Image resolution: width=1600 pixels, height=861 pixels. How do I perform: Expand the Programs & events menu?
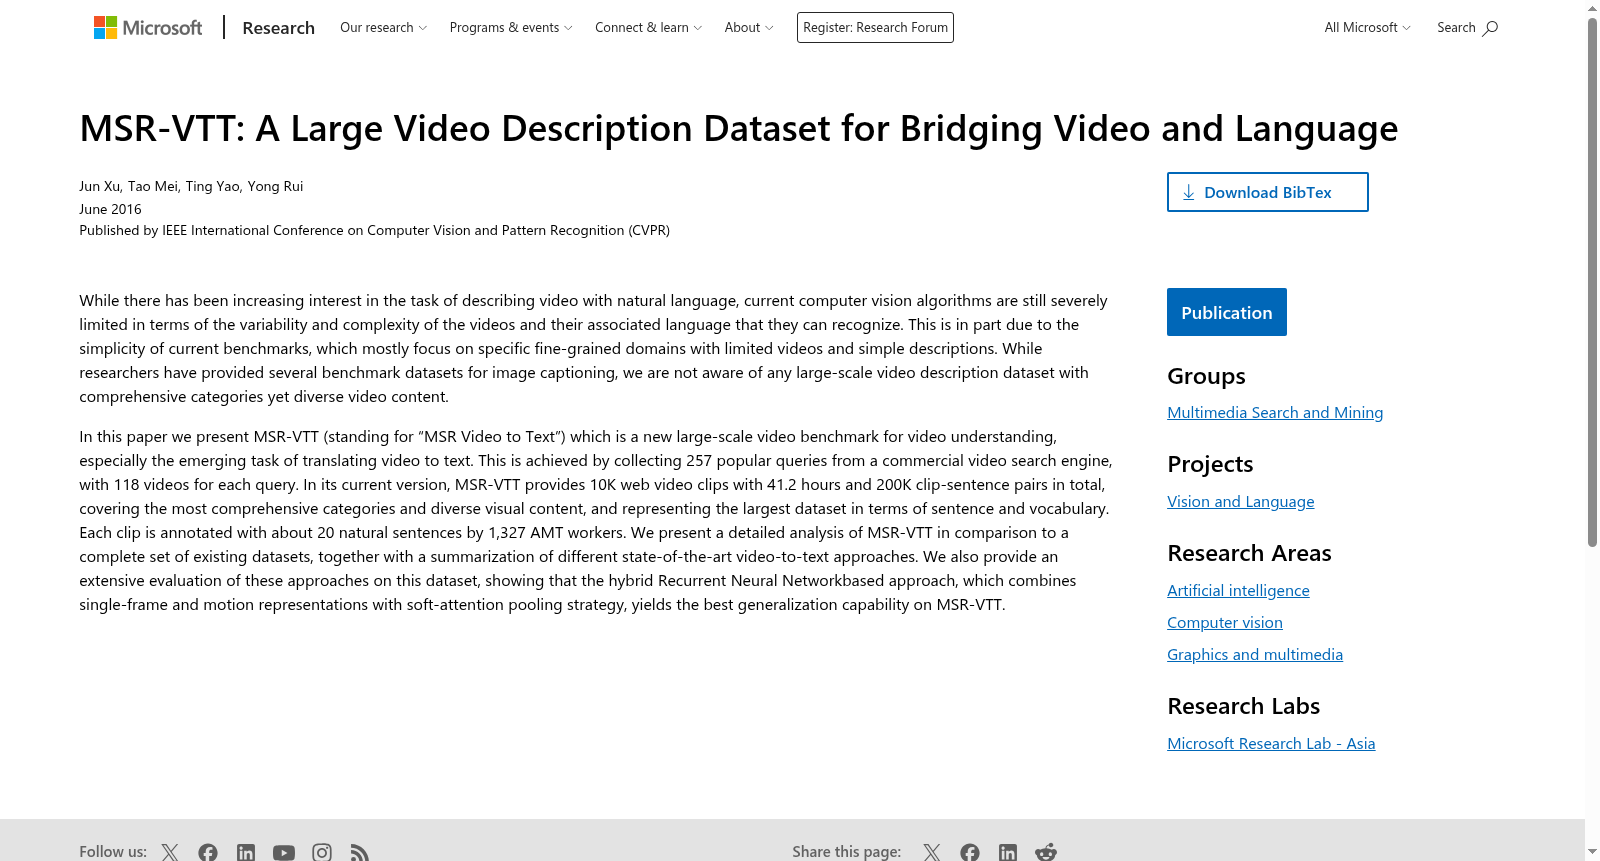pos(511,28)
